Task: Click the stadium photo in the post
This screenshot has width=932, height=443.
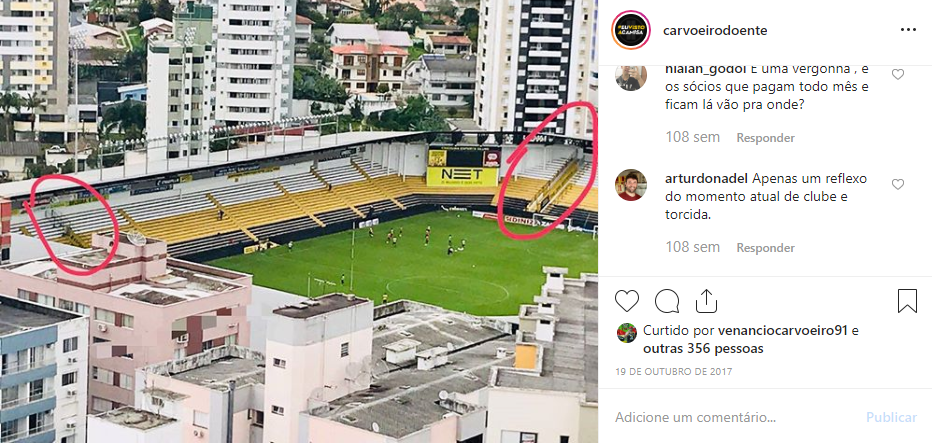Action: click(x=299, y=221)
